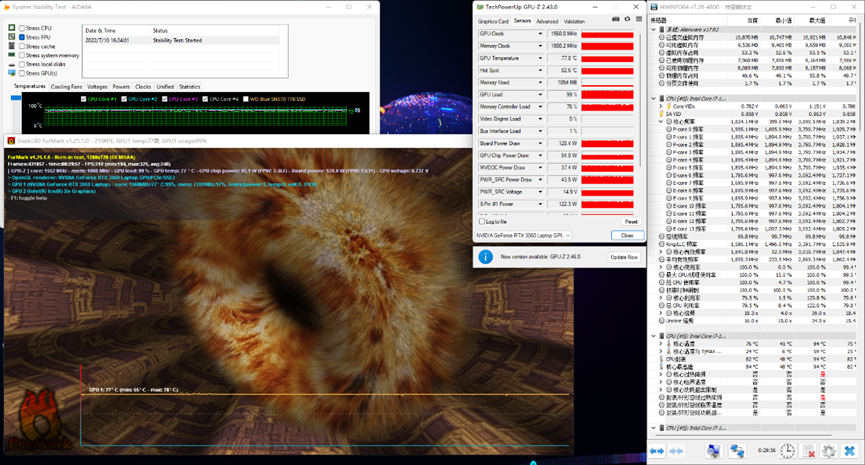Toggle the Log to file checkbox
The width and height of the screenshot is (865, 465).
click(x=481, y=221)
